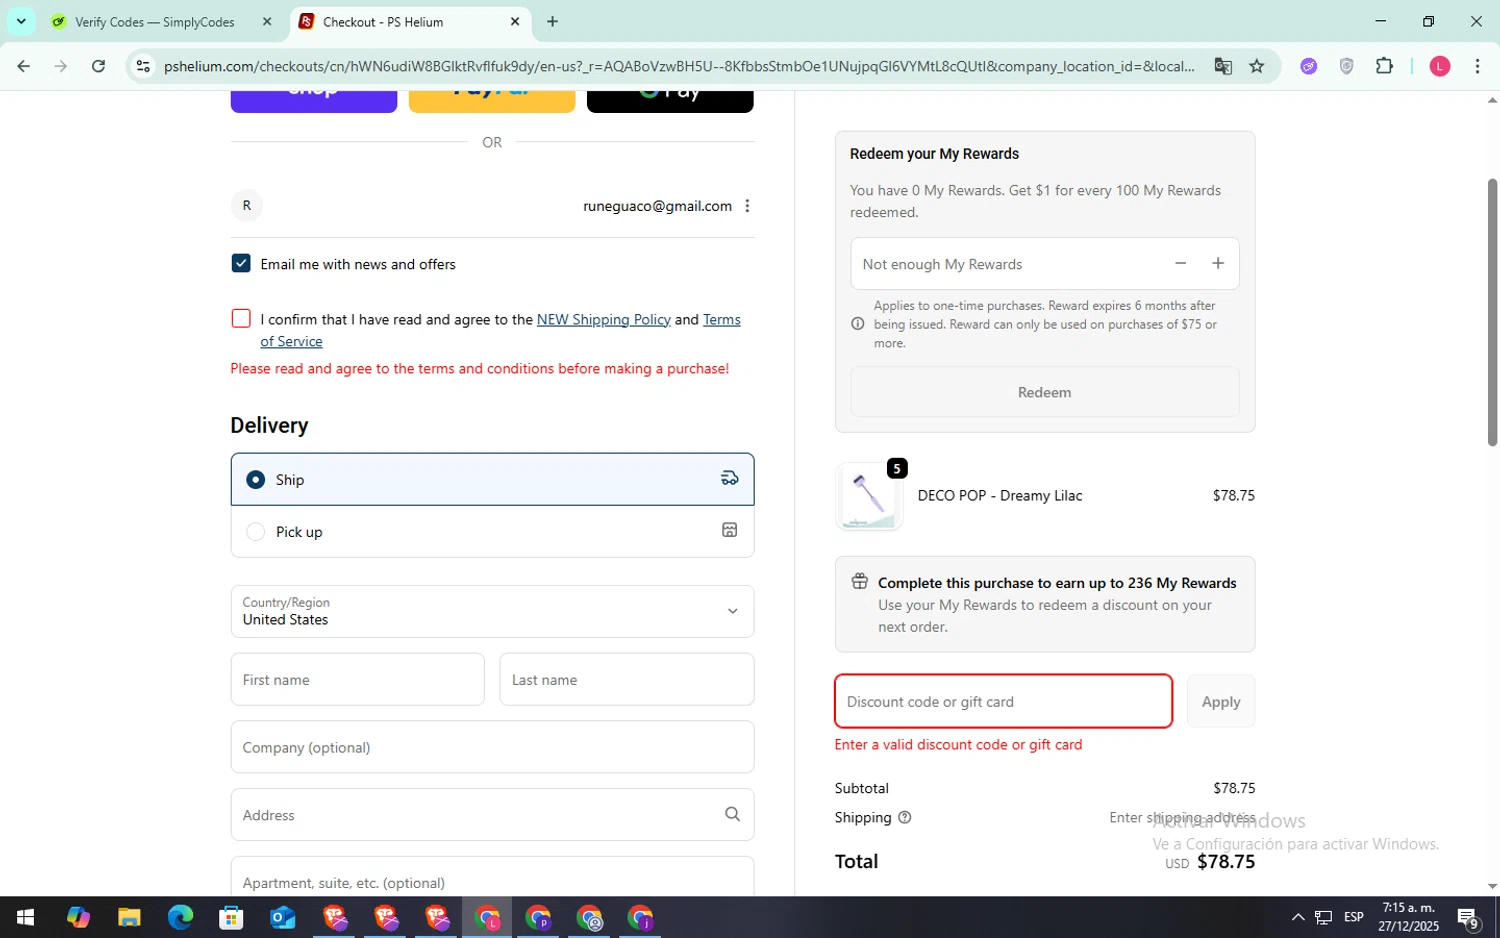
Task: Switch to the Chrome window with P profile
Action: tap(538, 917)
